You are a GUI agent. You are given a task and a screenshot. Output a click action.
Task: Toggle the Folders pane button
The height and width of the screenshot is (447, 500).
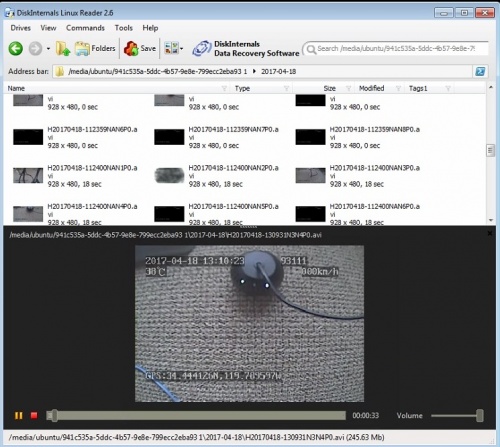(95, 49)
